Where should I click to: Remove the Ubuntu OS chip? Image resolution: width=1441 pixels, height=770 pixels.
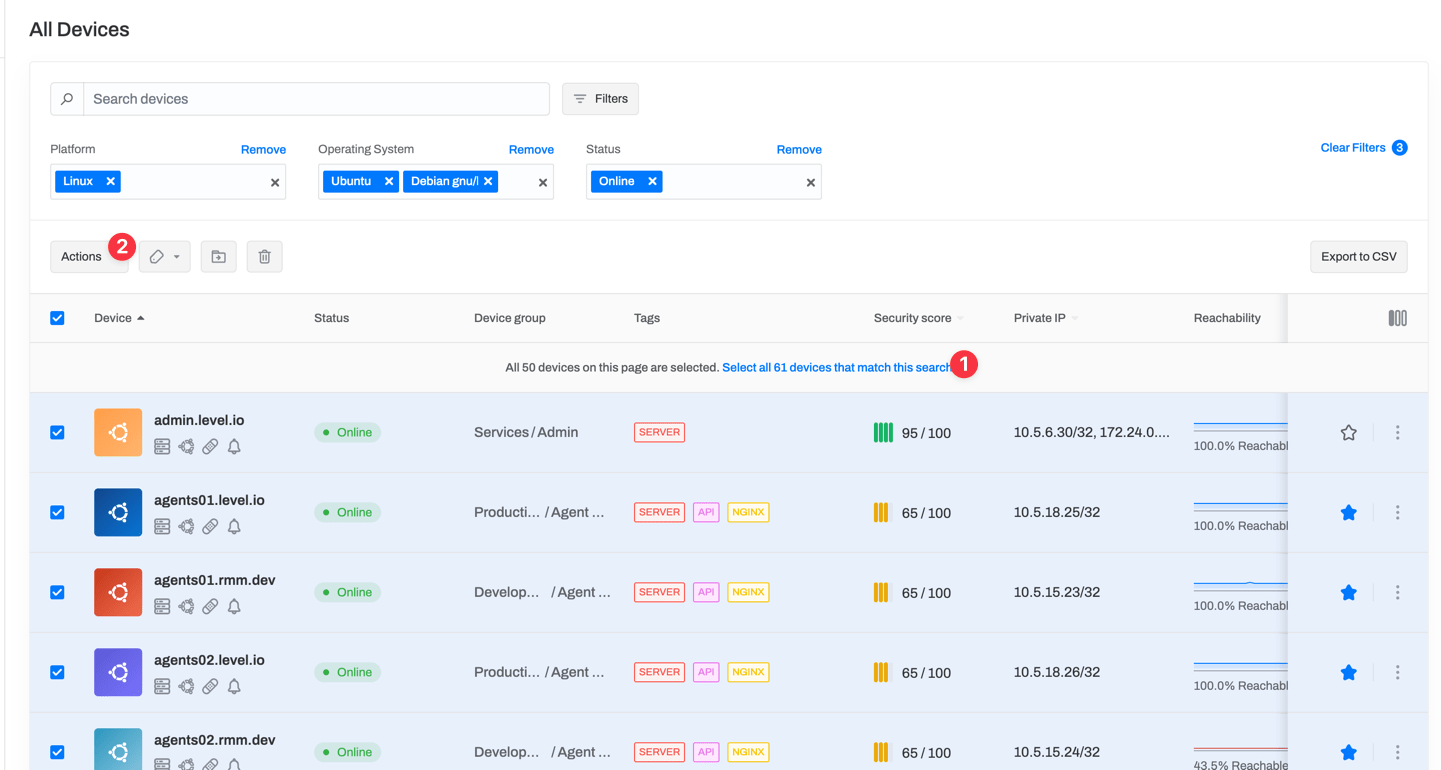[389, 181]
